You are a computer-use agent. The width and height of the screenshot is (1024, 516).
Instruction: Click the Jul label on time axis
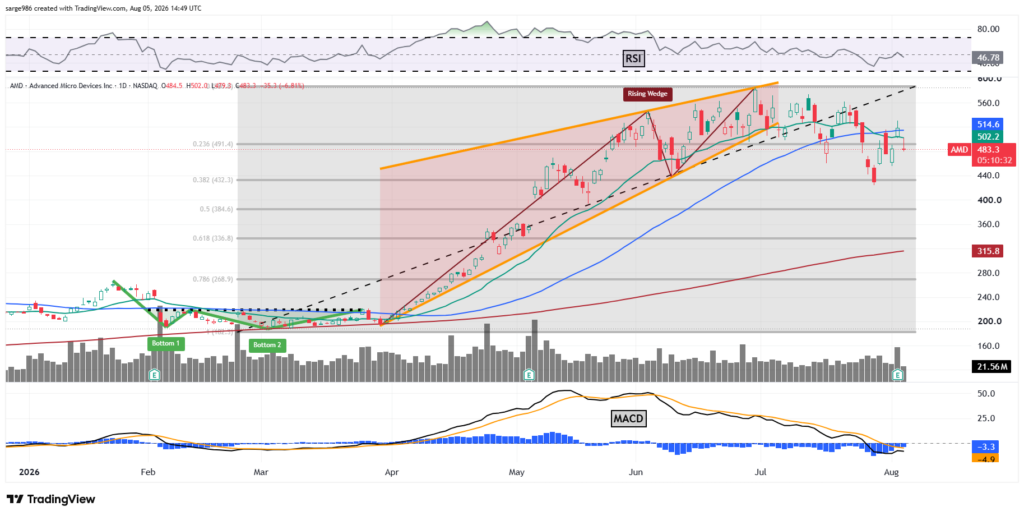[x=761, y=472]
